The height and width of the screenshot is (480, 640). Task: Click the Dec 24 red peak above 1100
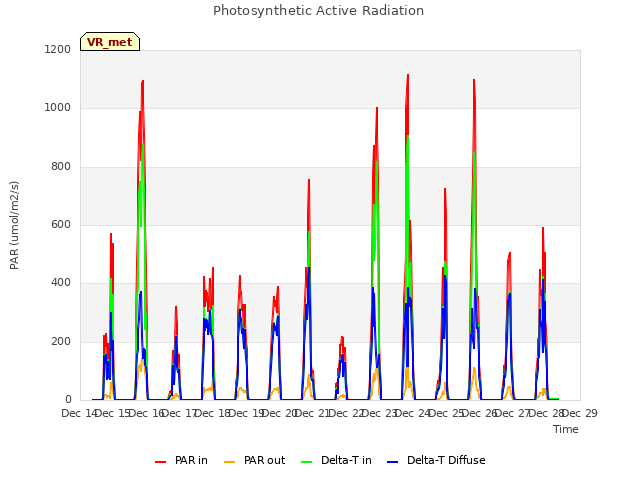pos(408,75)
